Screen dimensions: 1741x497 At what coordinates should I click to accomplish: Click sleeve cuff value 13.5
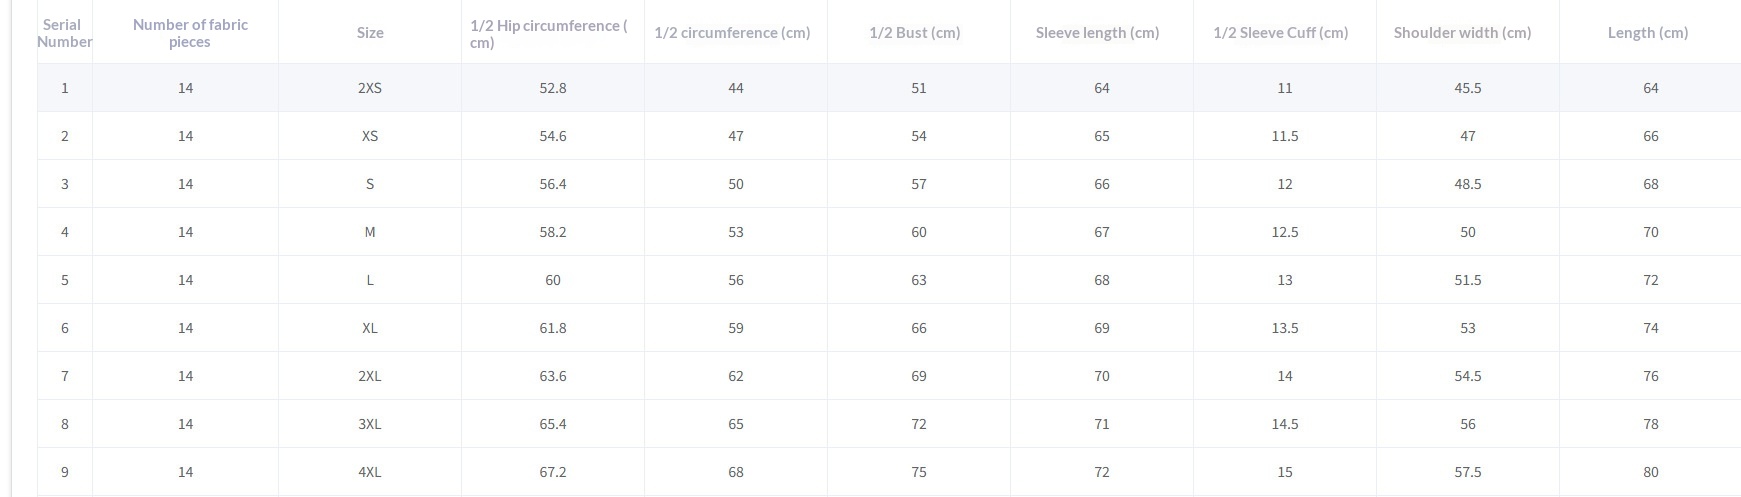tap(1285, 328)
